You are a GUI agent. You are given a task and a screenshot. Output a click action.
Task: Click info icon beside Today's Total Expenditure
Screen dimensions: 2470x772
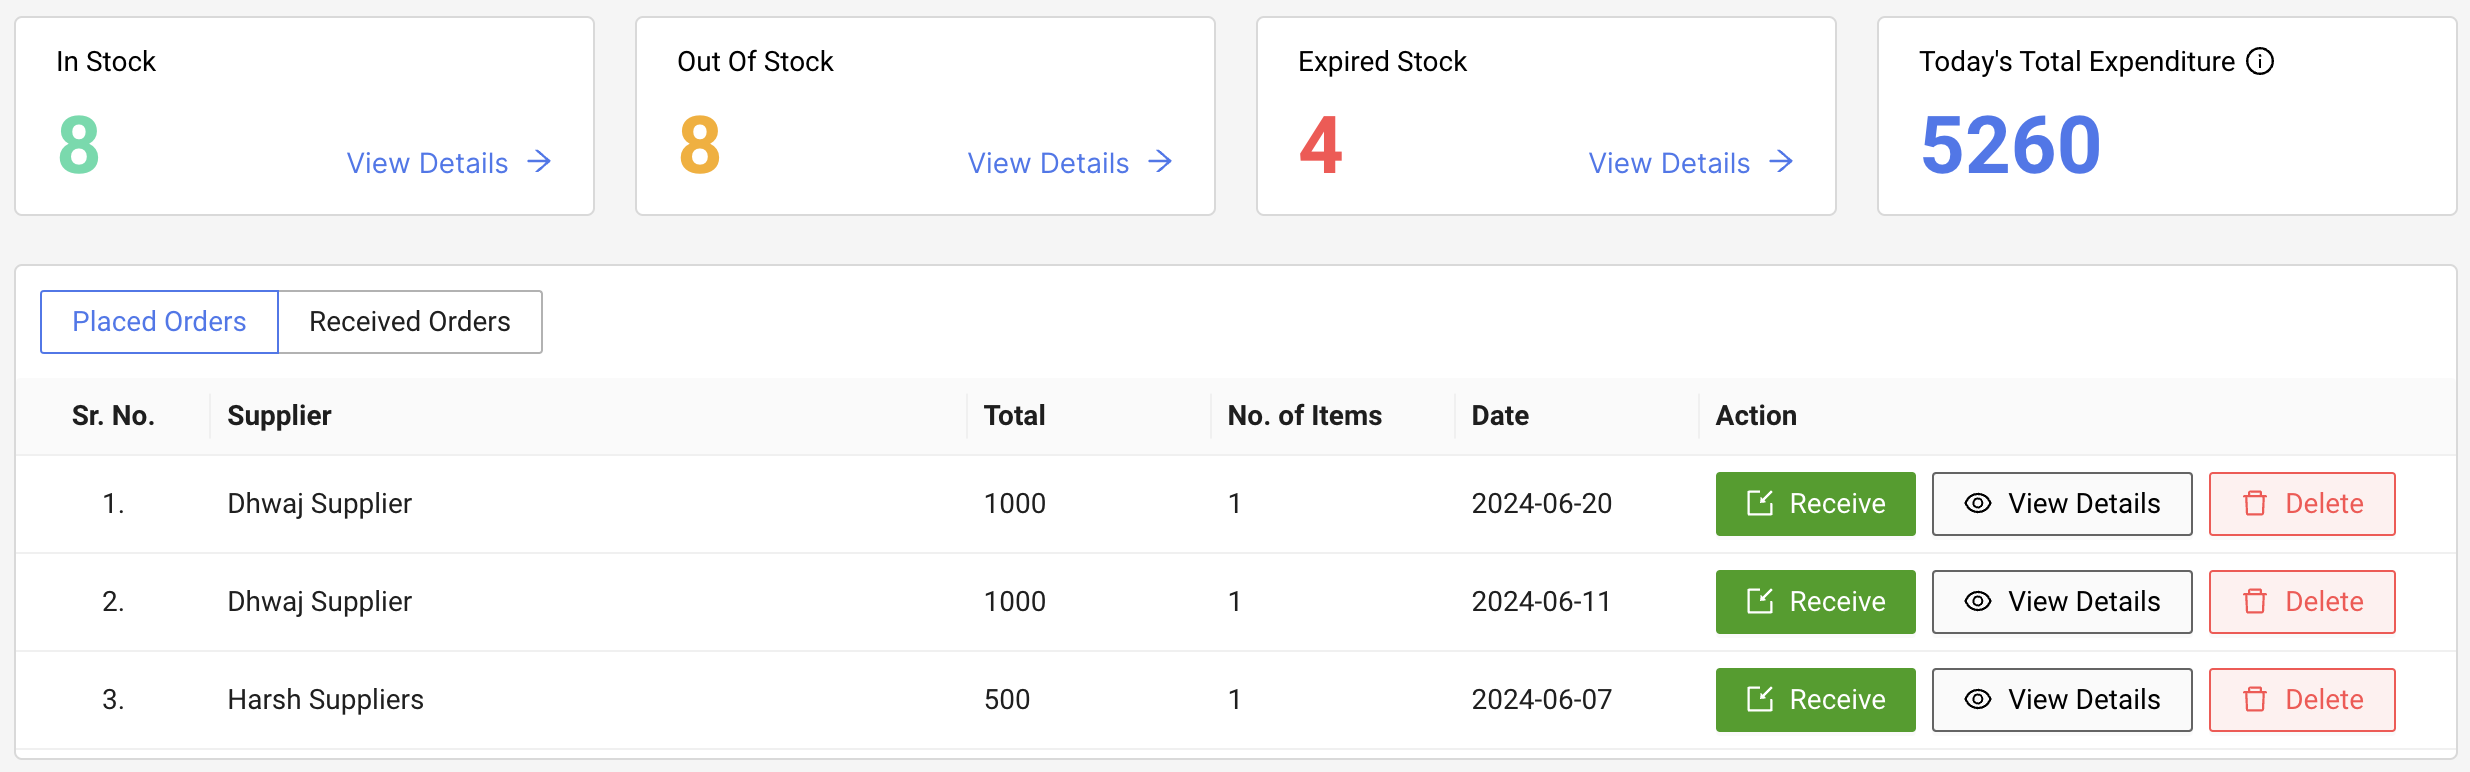2260,62
